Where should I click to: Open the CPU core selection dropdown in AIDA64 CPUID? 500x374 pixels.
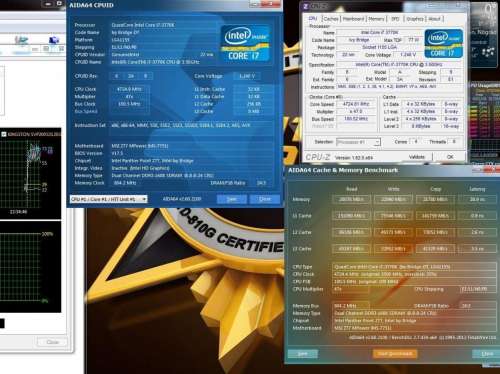point(109,199)
